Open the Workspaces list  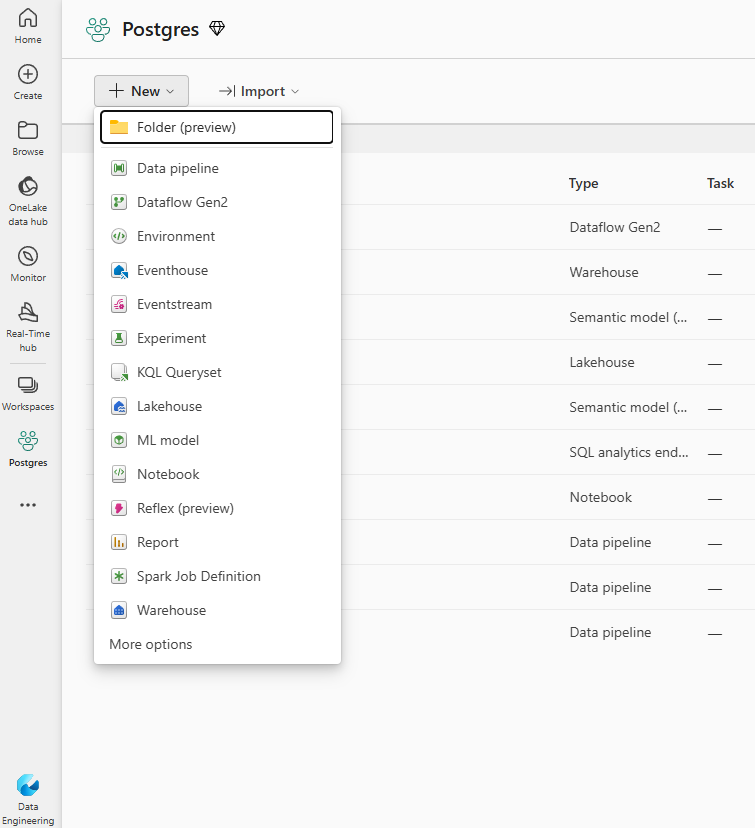(28, 393)
